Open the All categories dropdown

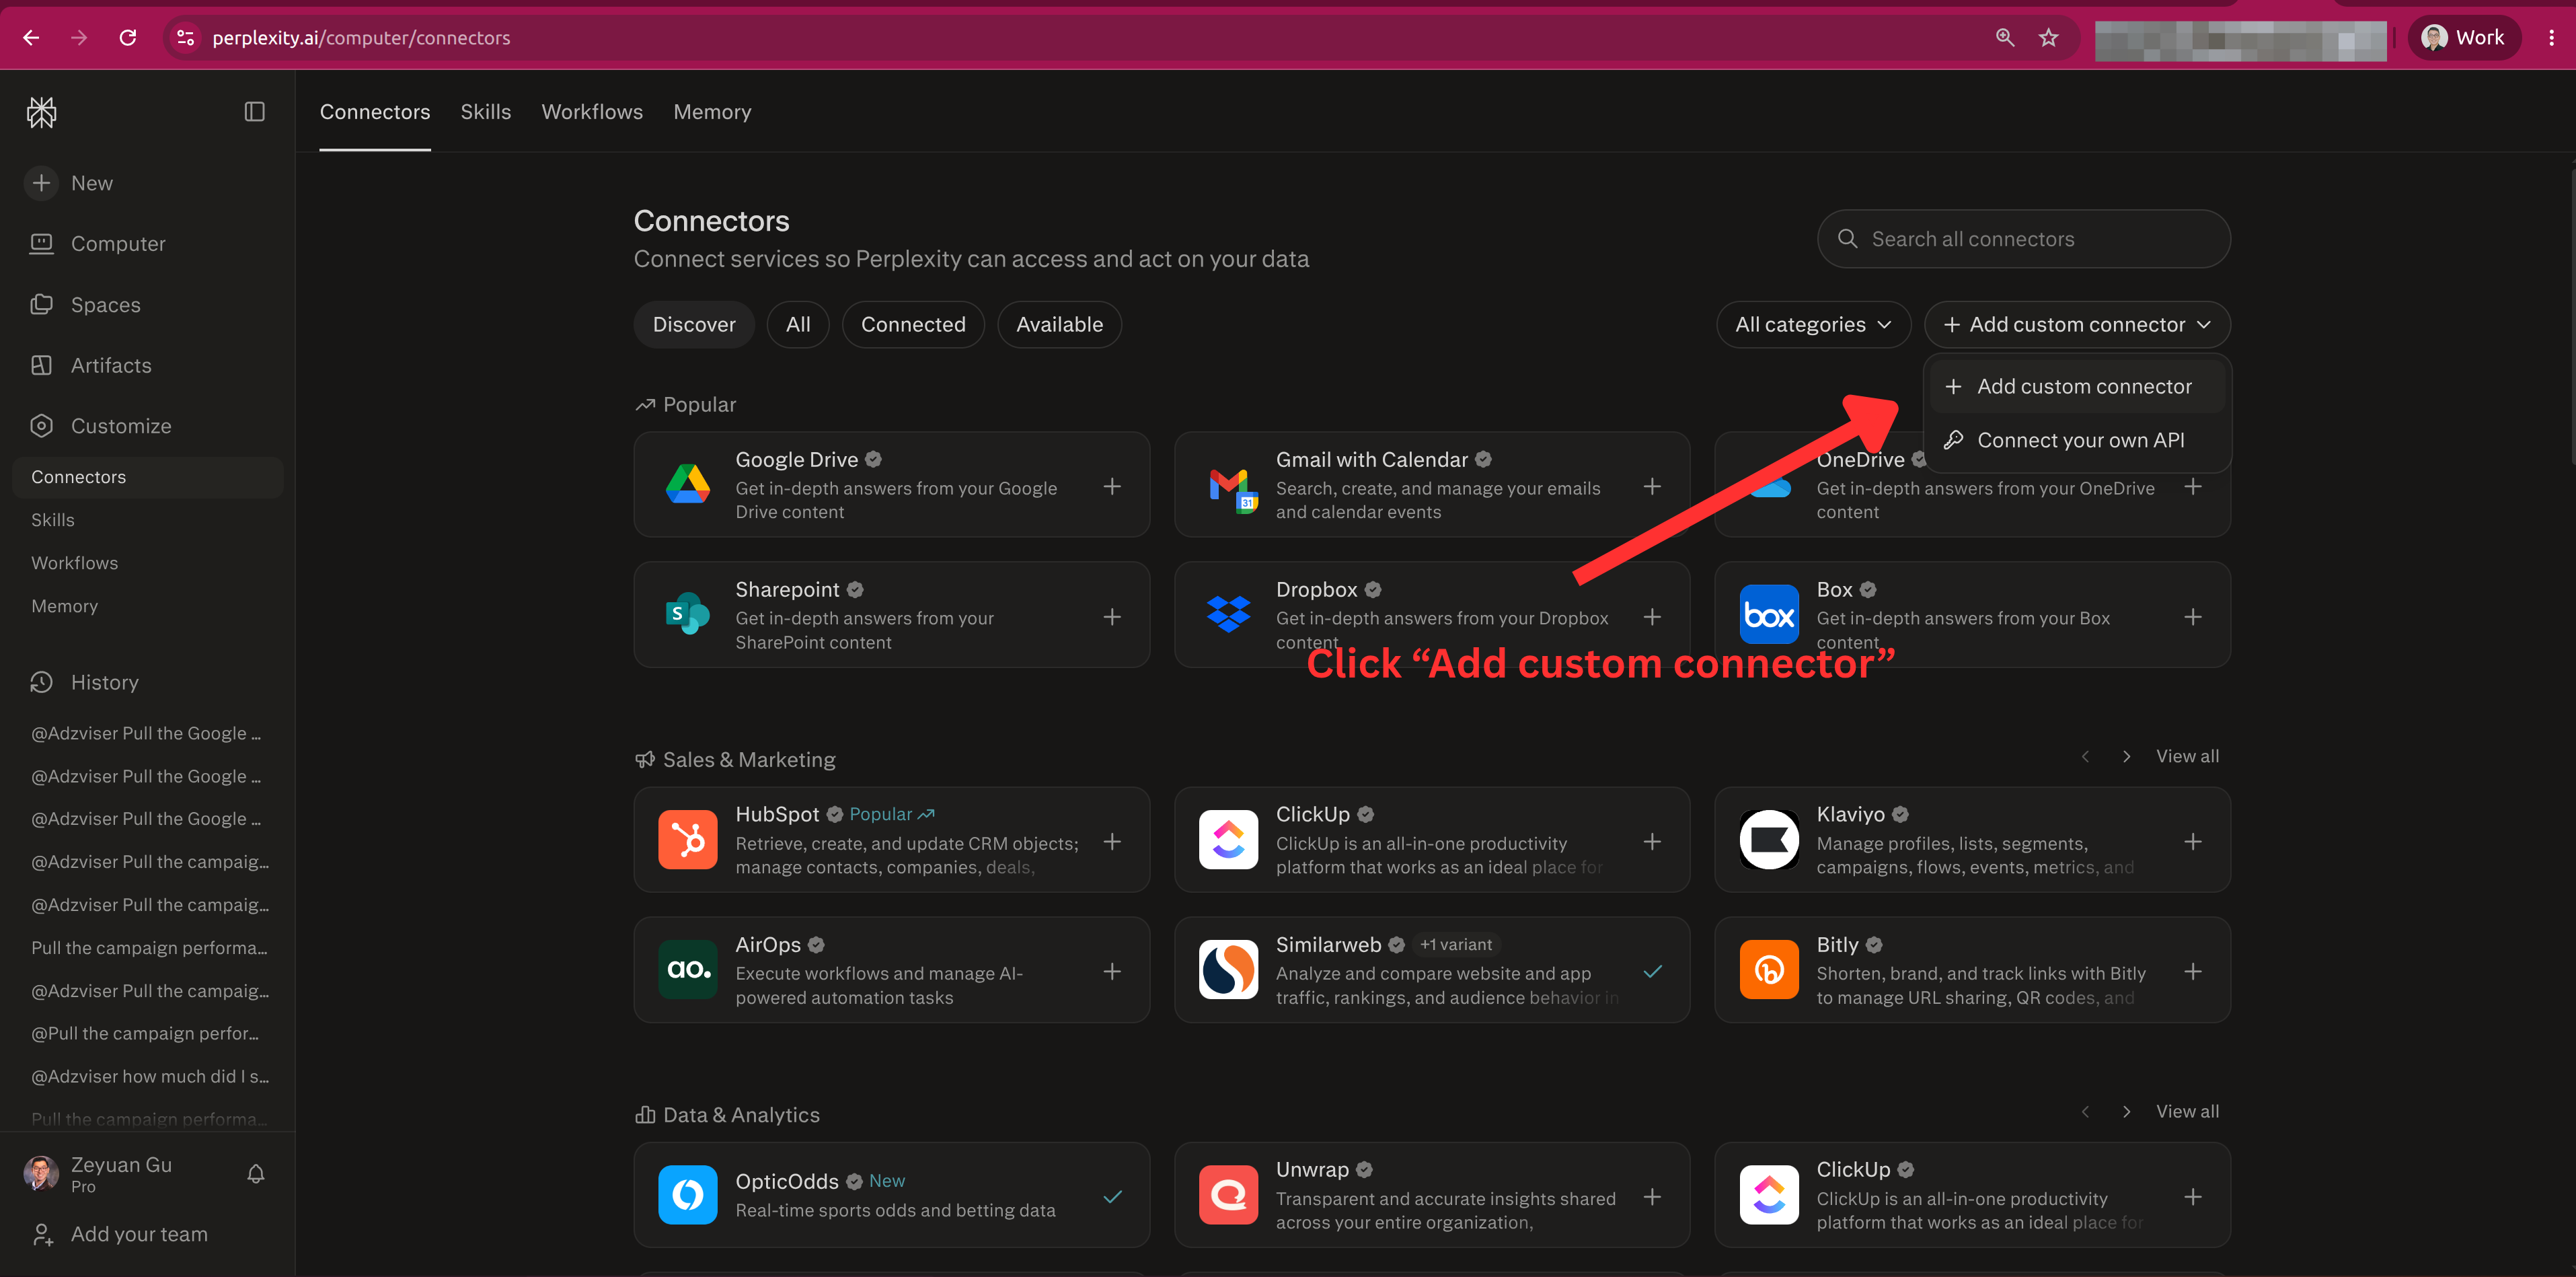point(1813,325)
